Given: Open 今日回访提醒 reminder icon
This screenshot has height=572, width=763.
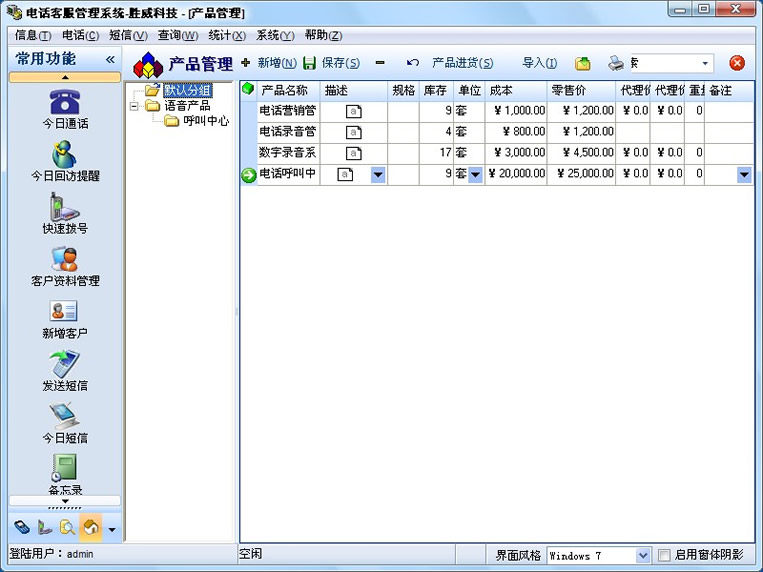Looking at the screenshot, I should point(64,154).
